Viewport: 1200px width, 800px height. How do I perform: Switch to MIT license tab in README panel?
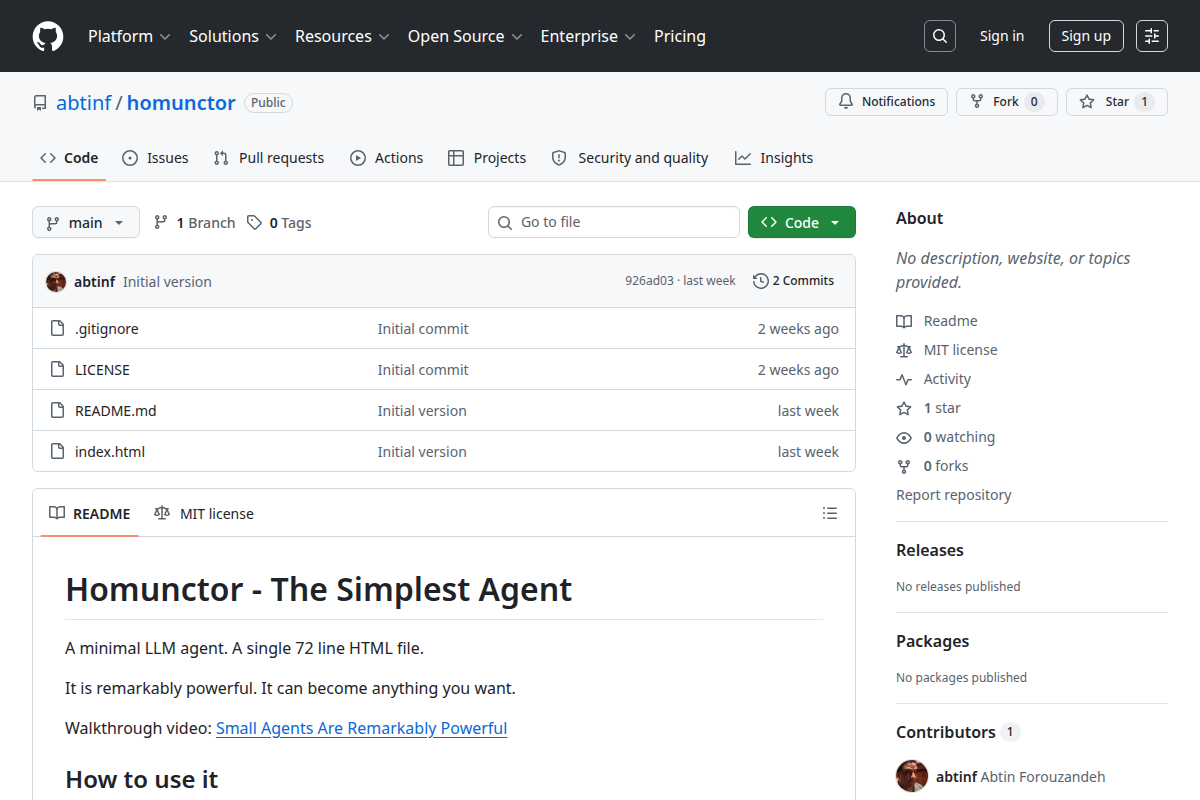[204, 513]
